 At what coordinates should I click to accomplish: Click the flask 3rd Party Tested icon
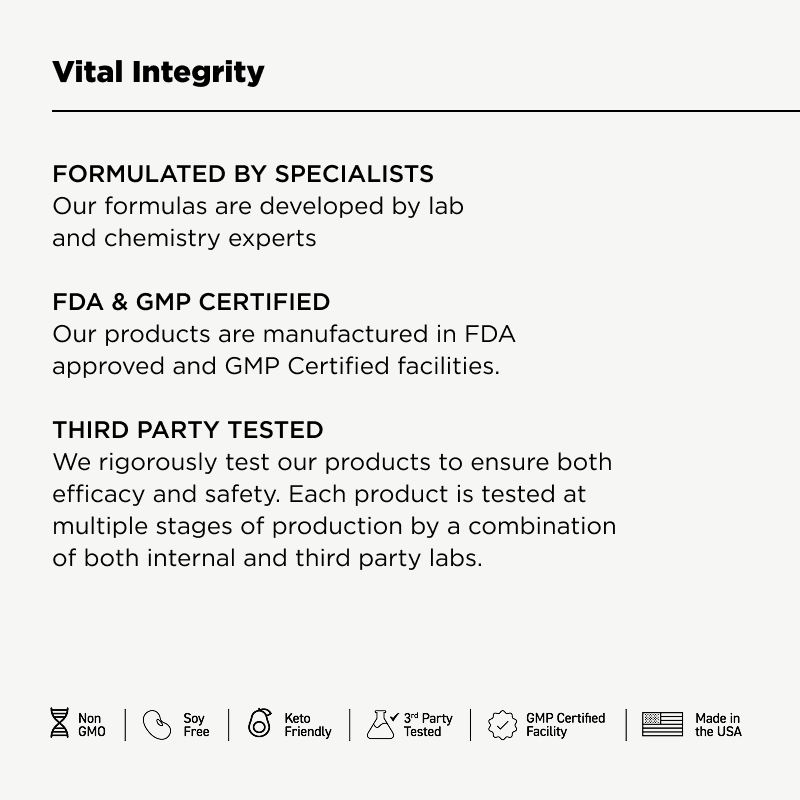click(x=381, y=724)
